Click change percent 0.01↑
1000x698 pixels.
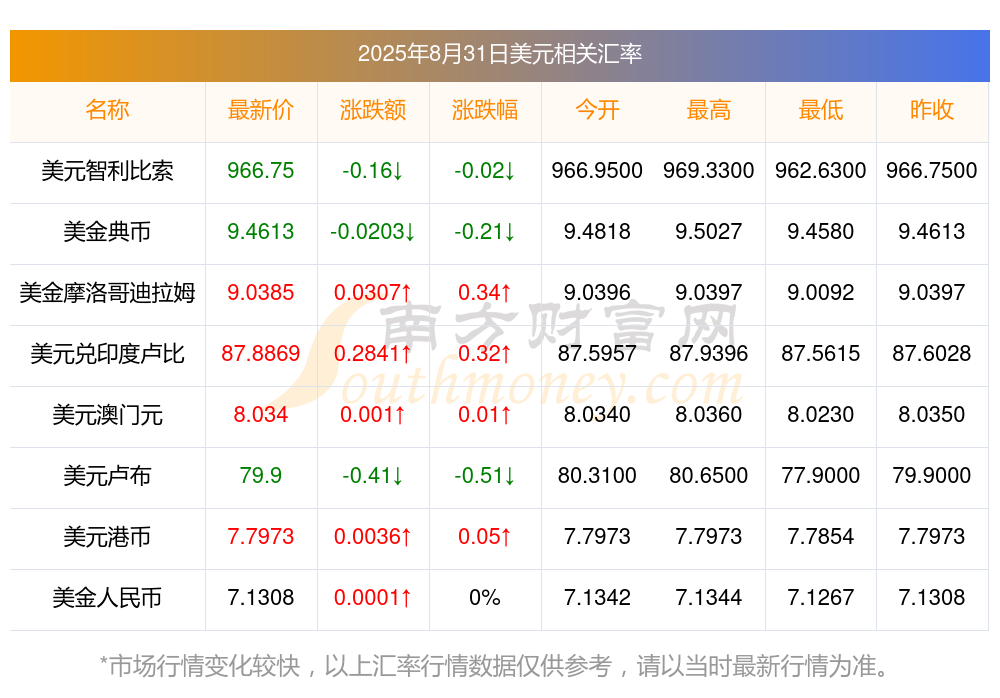[485, 415]
